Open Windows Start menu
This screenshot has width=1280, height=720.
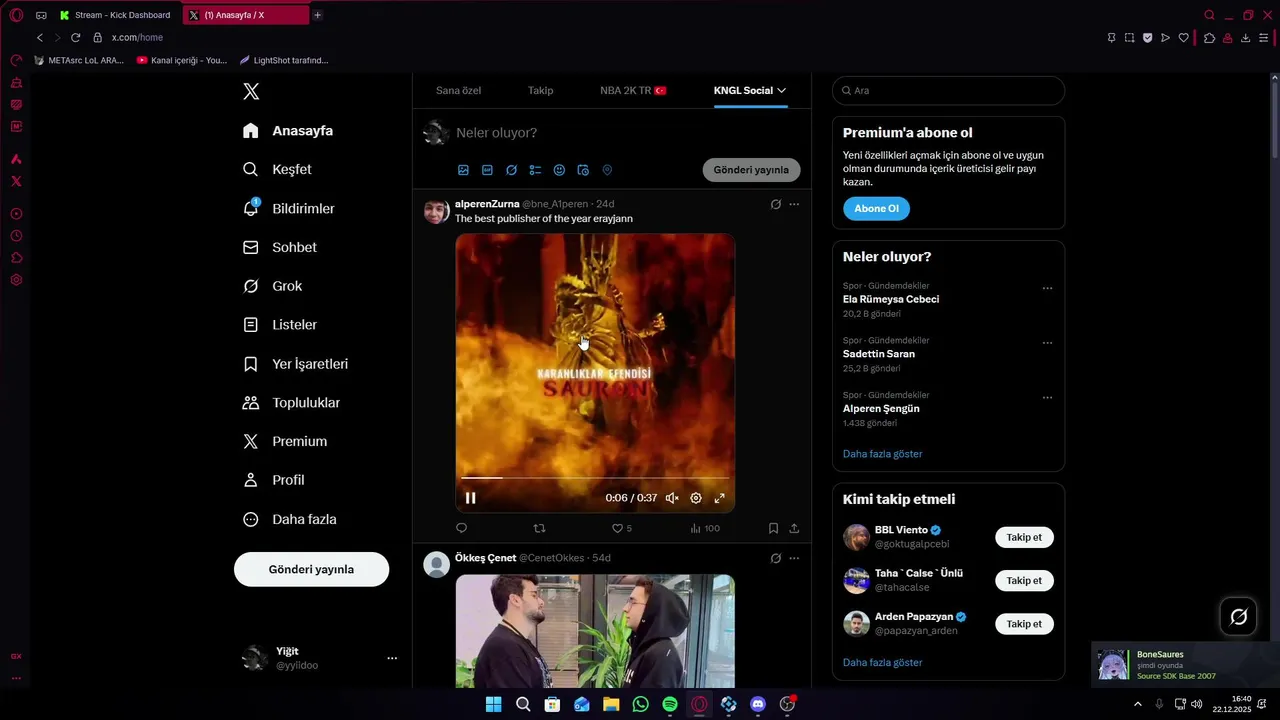pyautogui.click(x=493, y=704)
